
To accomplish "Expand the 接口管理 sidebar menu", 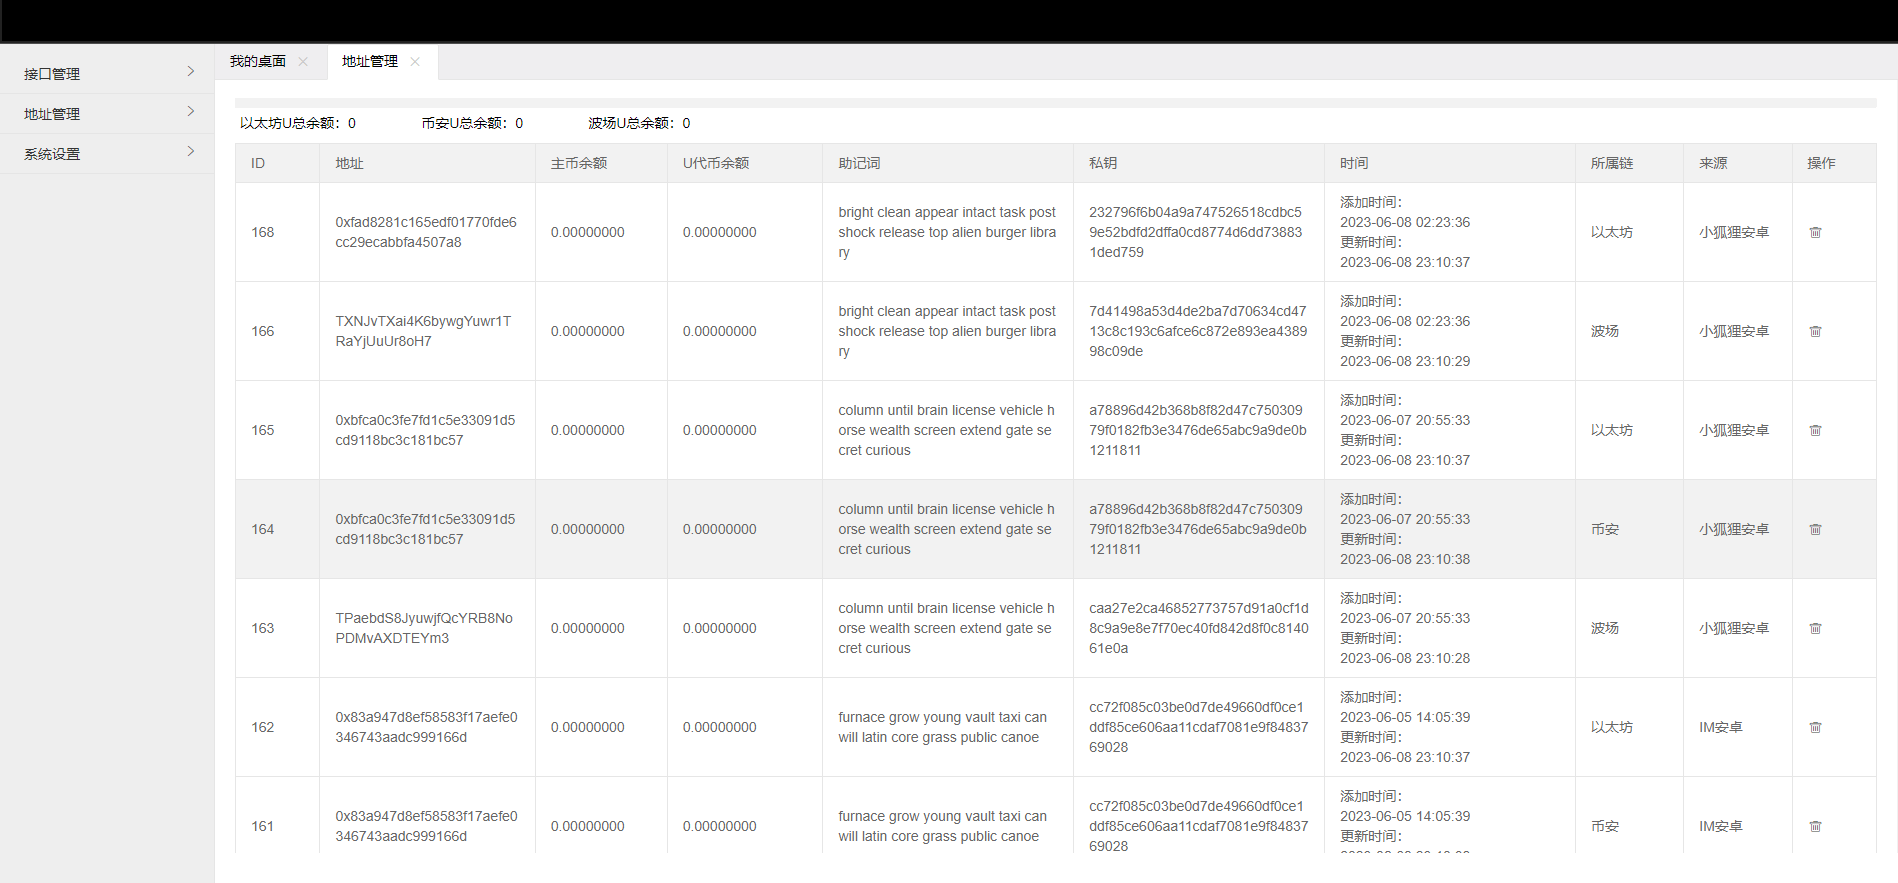I will 107,73.
